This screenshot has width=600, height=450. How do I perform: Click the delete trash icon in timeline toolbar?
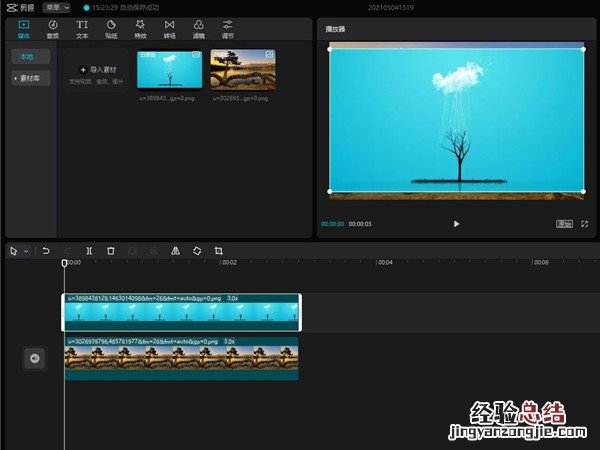tap(111, 251)
